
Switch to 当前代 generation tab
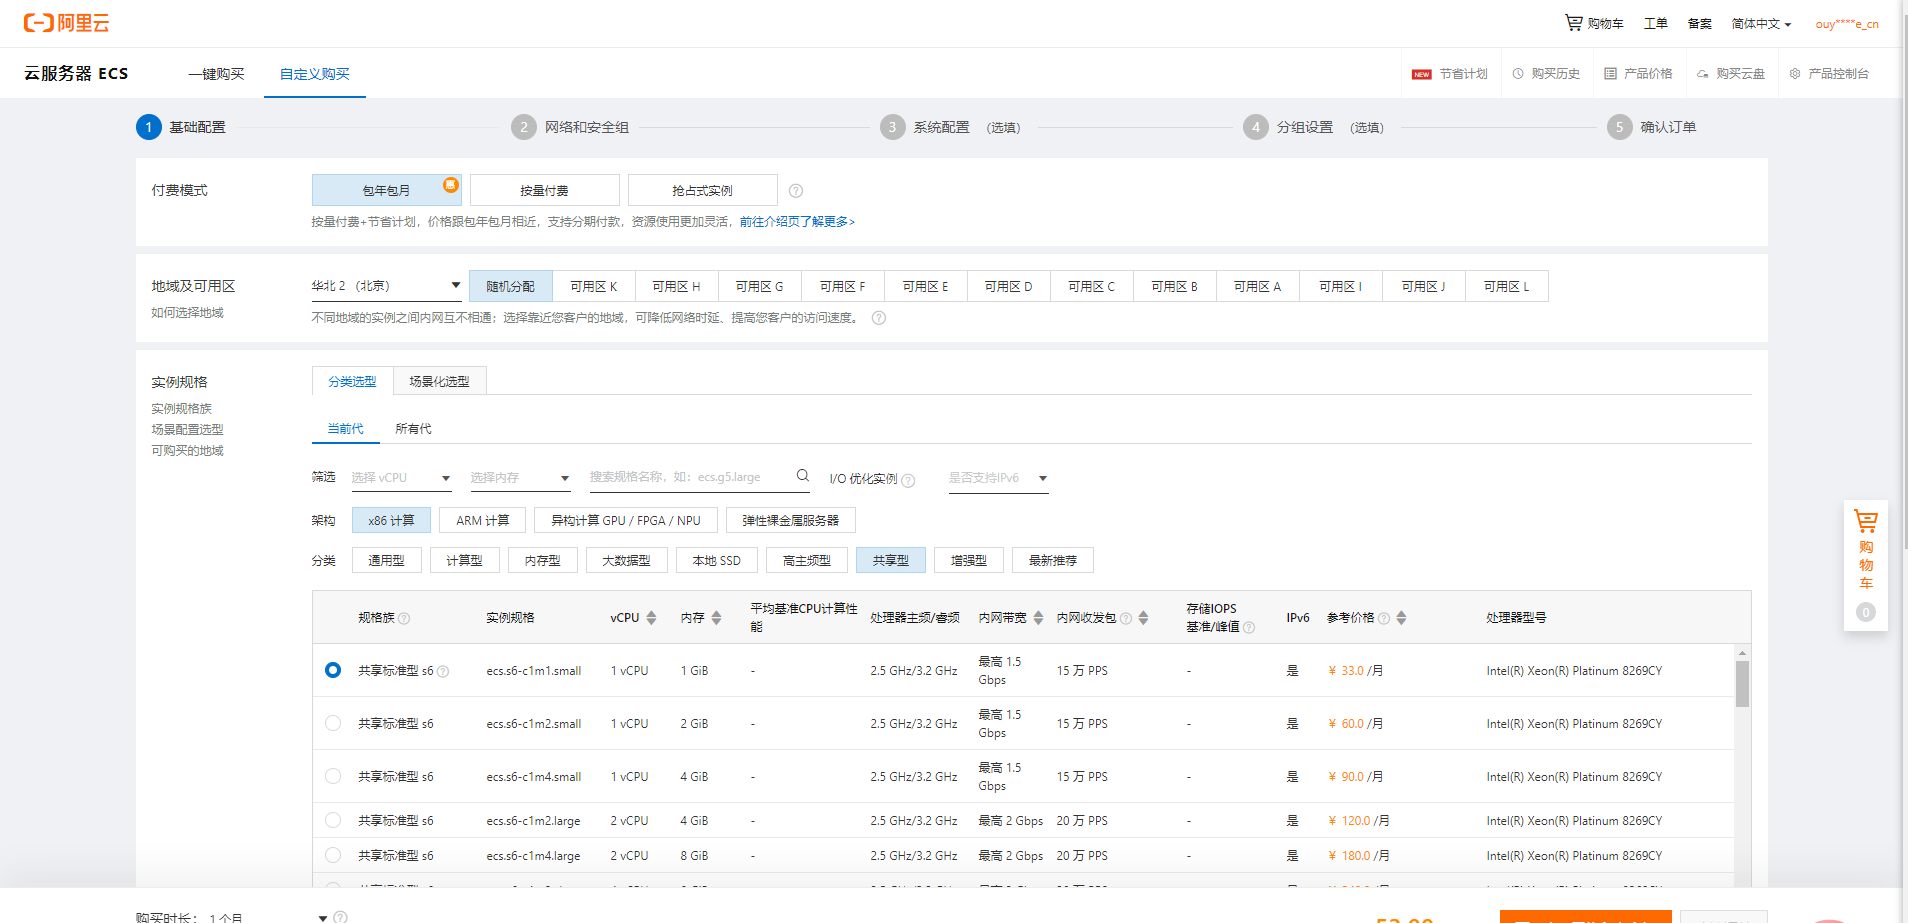click(345, 428)
